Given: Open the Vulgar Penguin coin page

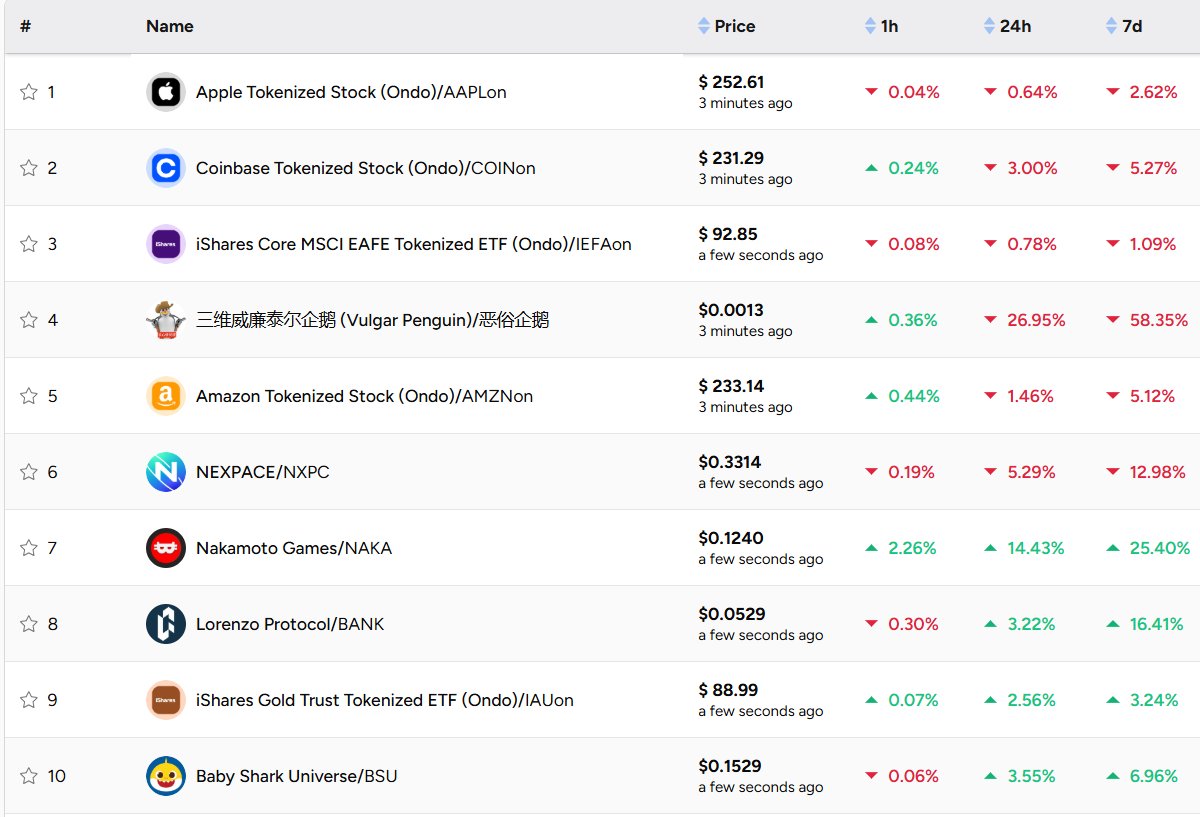Looking at the screenshot, I should pos(372,320).
